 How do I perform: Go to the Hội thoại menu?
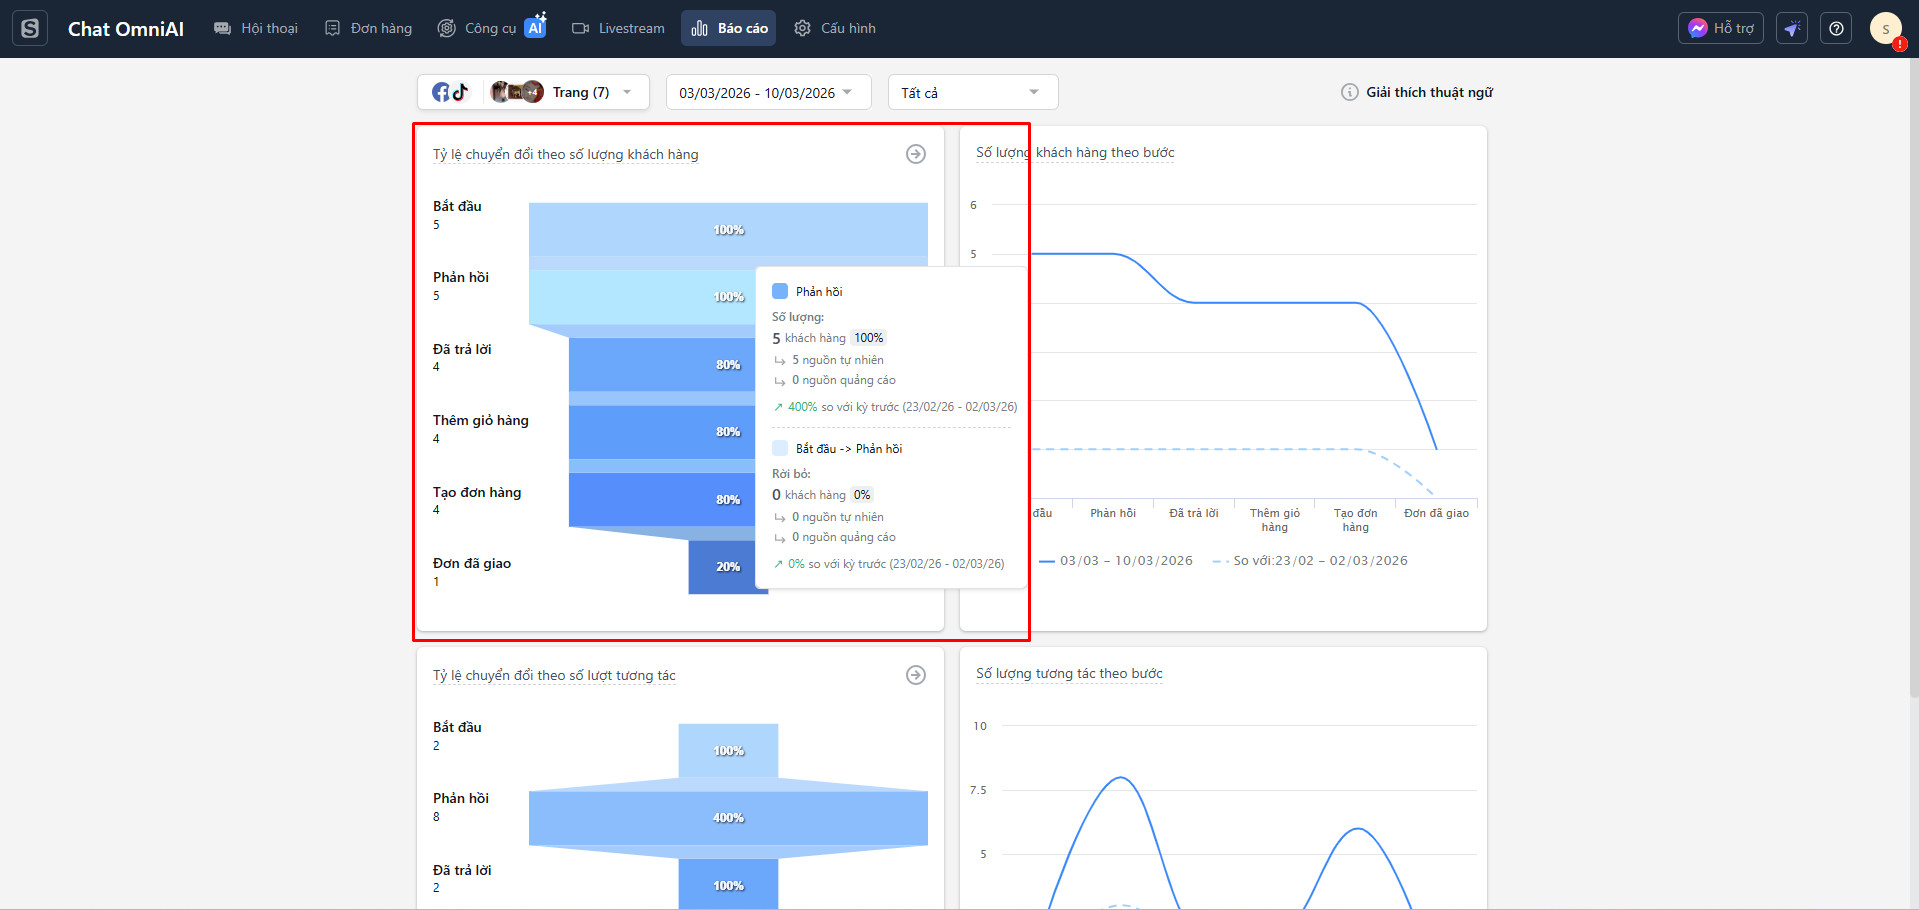pyautogui.click(x=256, y=28)
